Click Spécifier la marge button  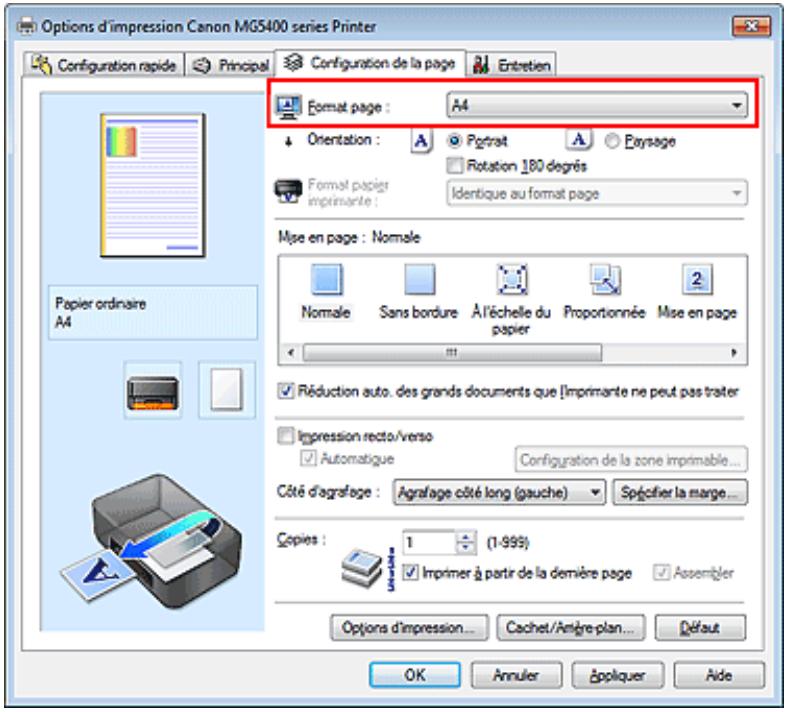(x=680, y=492)
